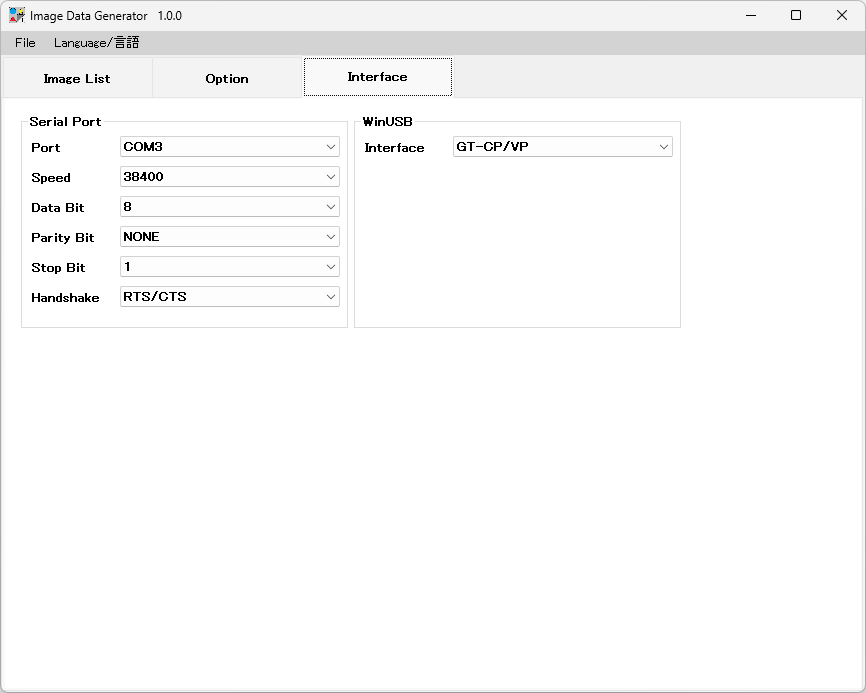Image resolution: width=866 pixels, height=693 pixels.
Task: Minimize the Image Data Generator window
Action: [x=750, y=15]
